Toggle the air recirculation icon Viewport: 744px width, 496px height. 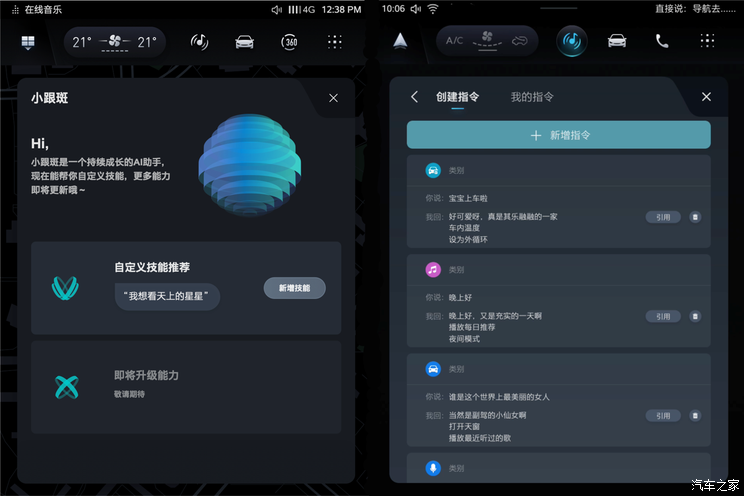[x=520, y=41]
